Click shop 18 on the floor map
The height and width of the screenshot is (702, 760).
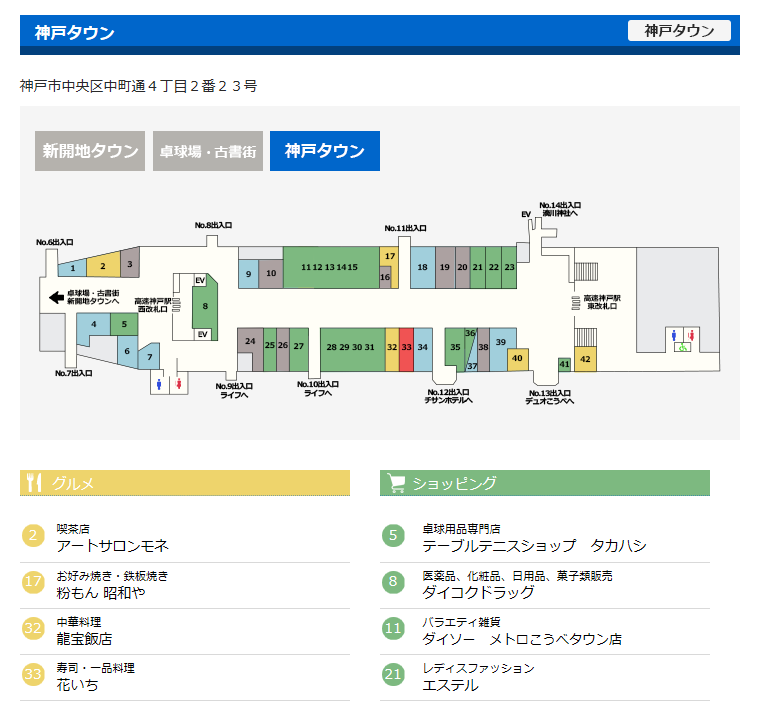point(423,267)
